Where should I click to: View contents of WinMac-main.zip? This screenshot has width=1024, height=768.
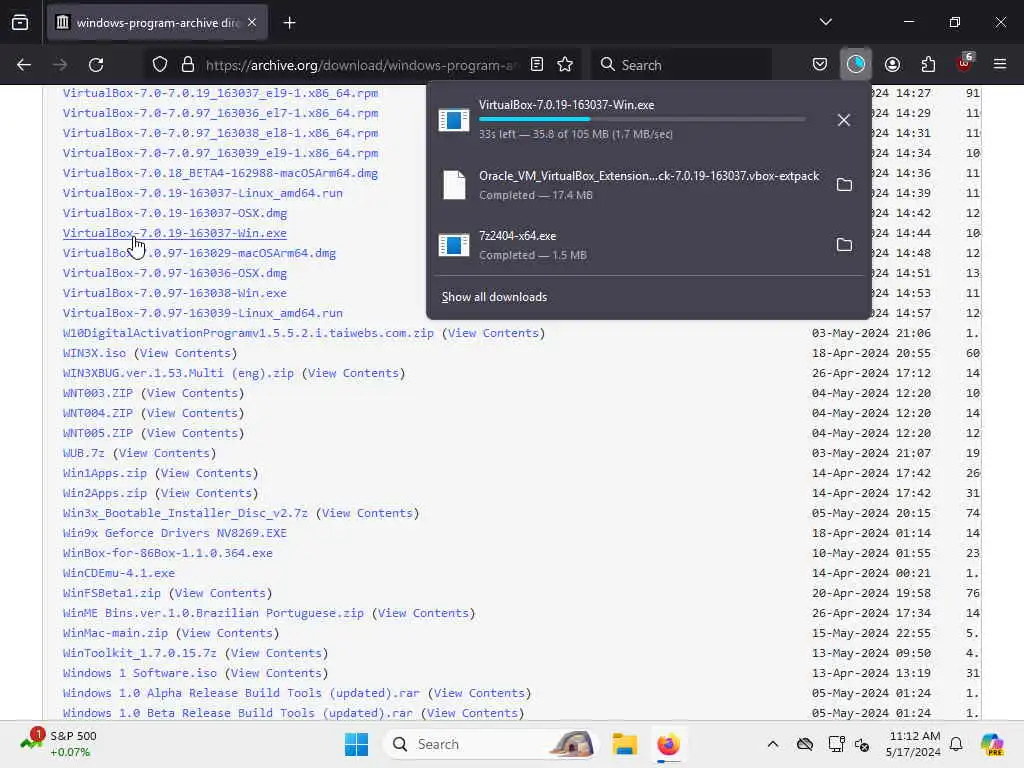tap(227, 633)
